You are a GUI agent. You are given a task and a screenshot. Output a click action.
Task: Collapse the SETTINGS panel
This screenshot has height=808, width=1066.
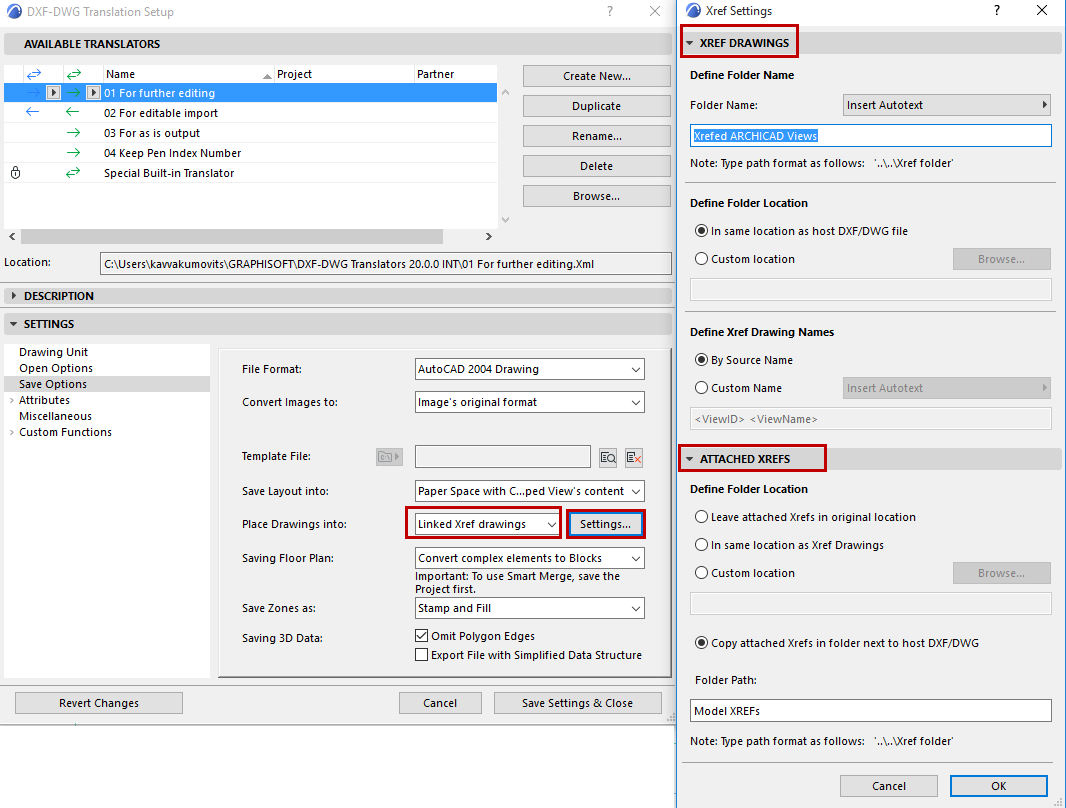(x=14, y=324)
